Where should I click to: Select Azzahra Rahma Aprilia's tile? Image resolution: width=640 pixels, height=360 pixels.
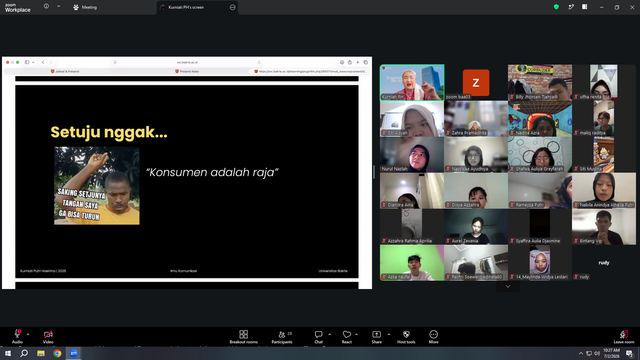412,227
